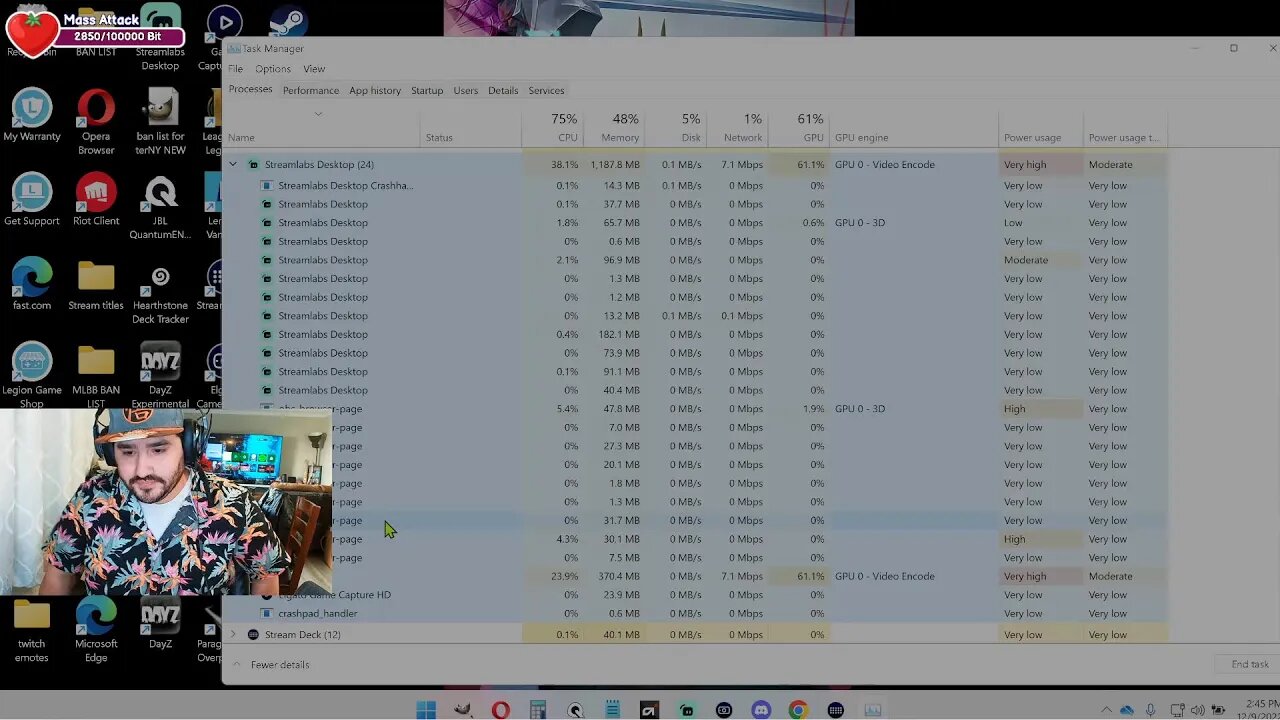Image resolution: width=1280 pixels, height=720 pixels.
Task: Click the '38.1%' CPU cell
Action: 552,164
